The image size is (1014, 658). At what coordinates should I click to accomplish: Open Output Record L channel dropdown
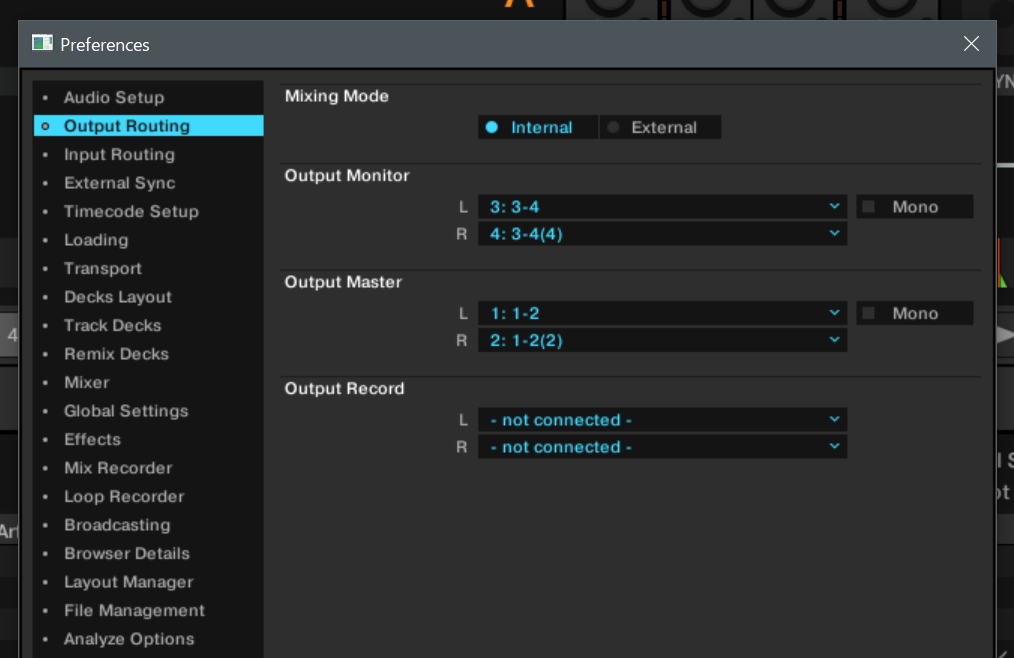pyautogui.click(x=662, y=420)
